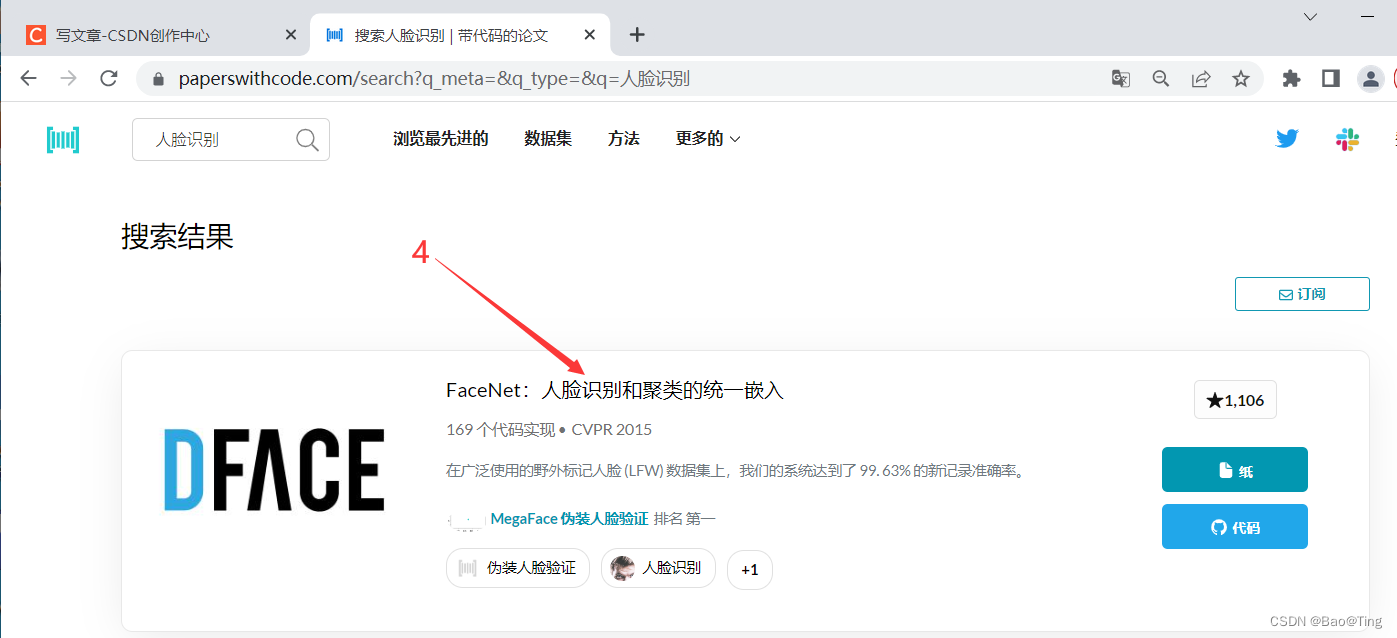
Task: Click the 搜索结果 heading
Action: pyautogui.click(x=178, y=237)
